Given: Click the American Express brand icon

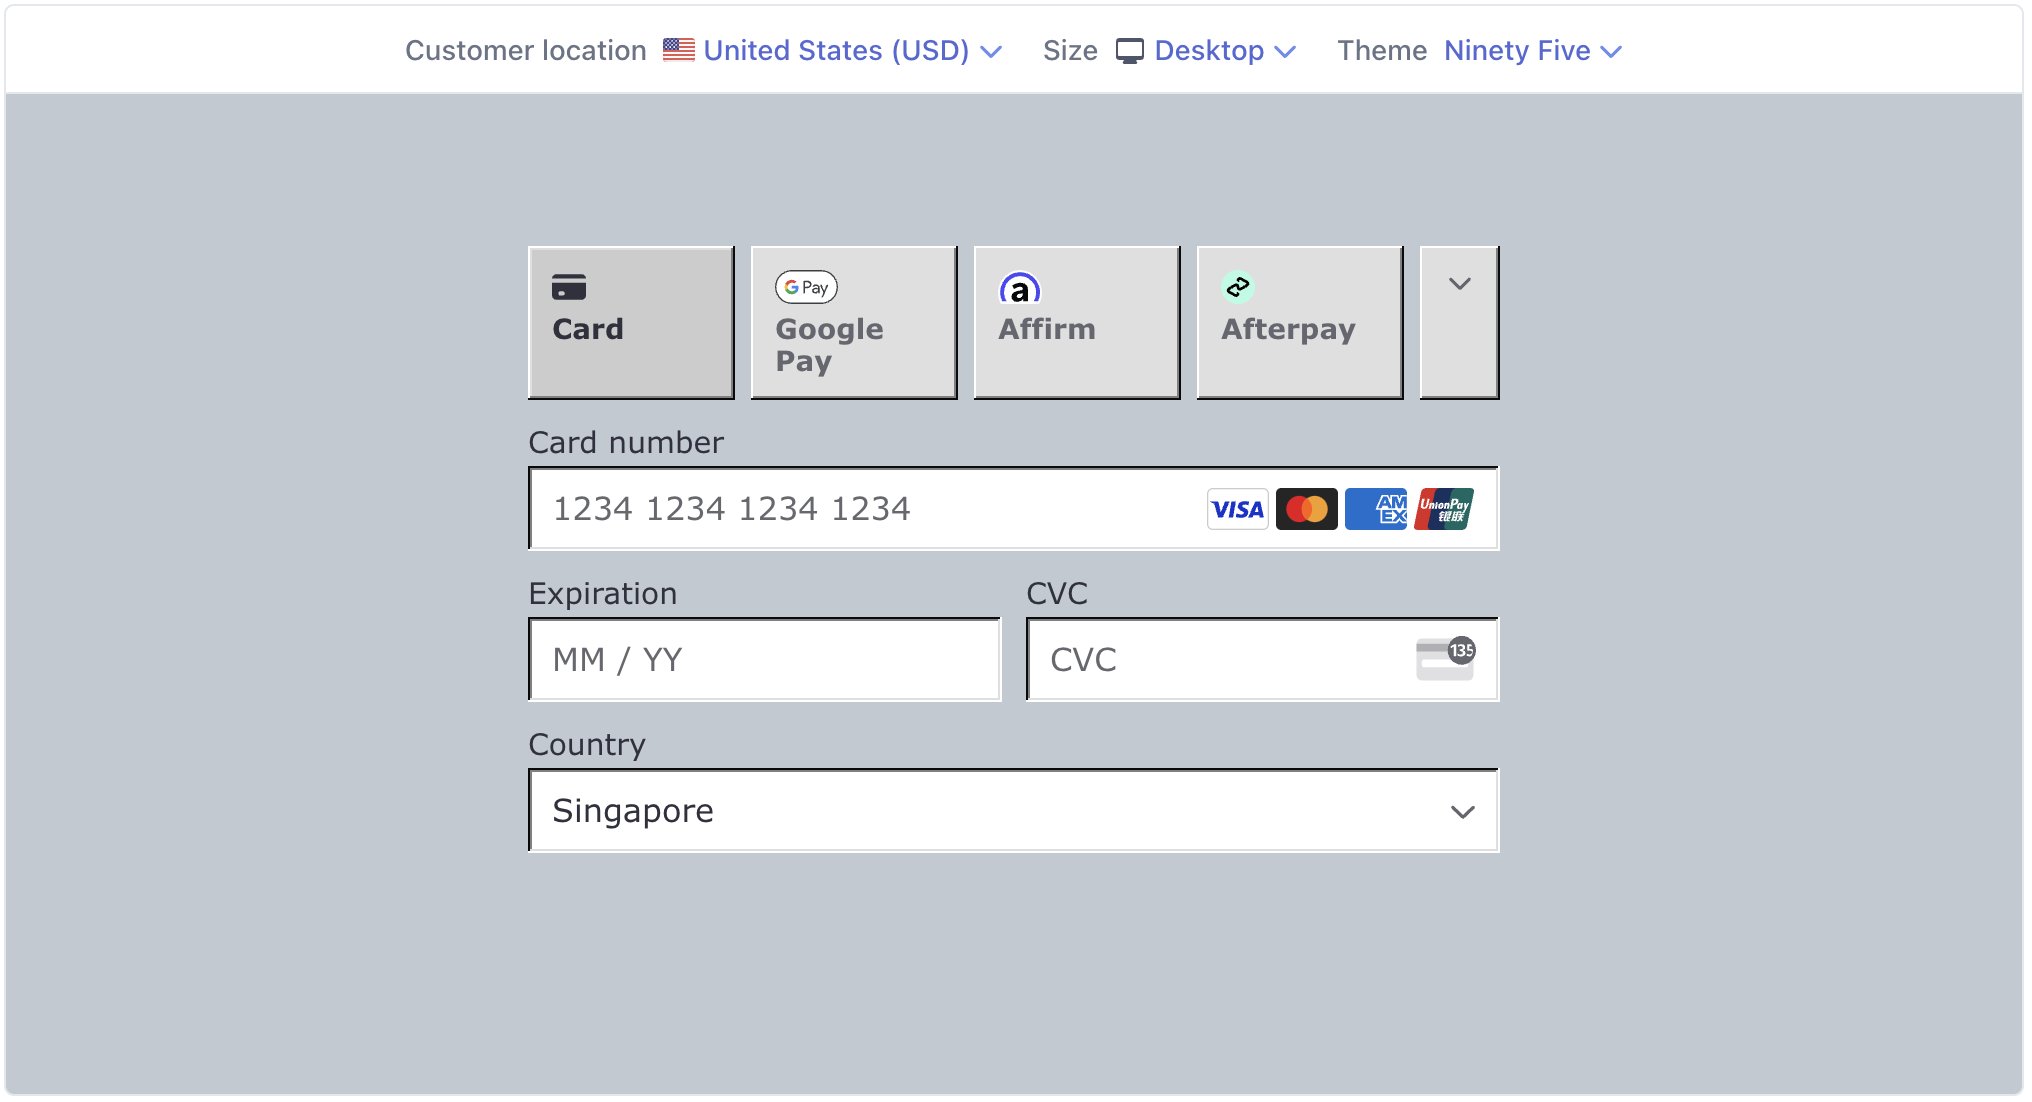Looking at the screenshot, I should click(x=1376, y=509).
